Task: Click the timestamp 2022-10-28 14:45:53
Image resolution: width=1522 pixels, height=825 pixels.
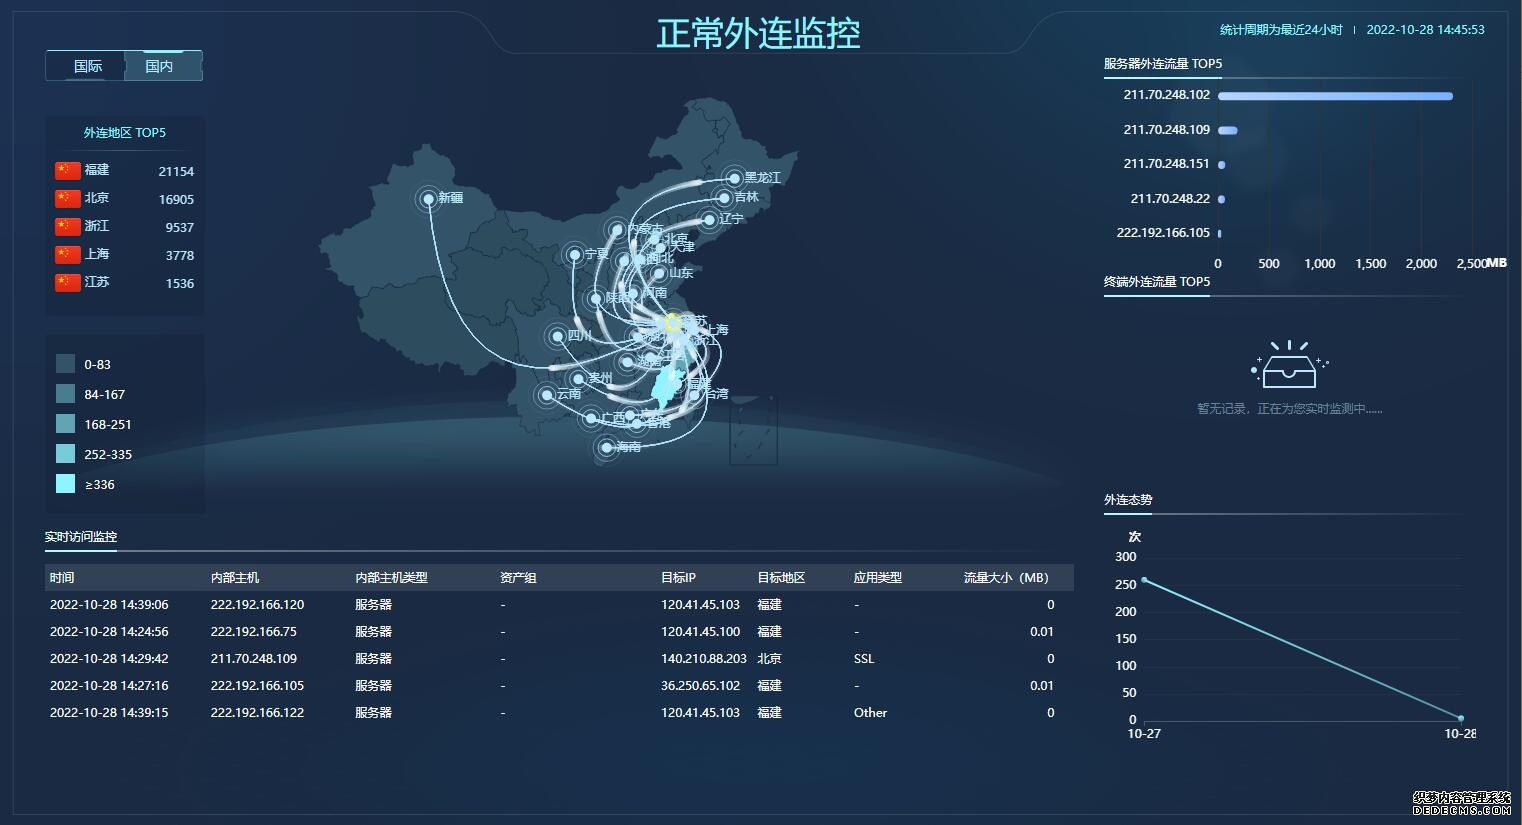Action: point(1426,29)
